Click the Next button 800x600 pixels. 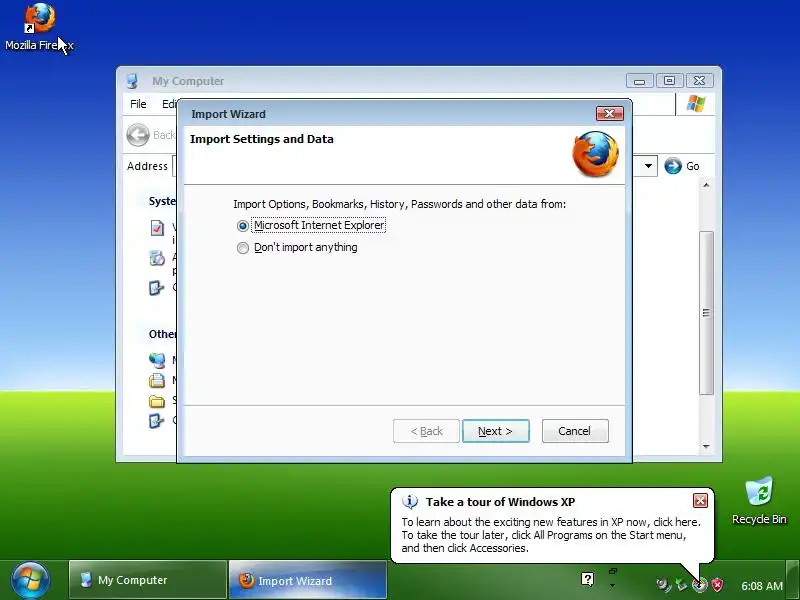pyautogui.click(x=495, y=431)
